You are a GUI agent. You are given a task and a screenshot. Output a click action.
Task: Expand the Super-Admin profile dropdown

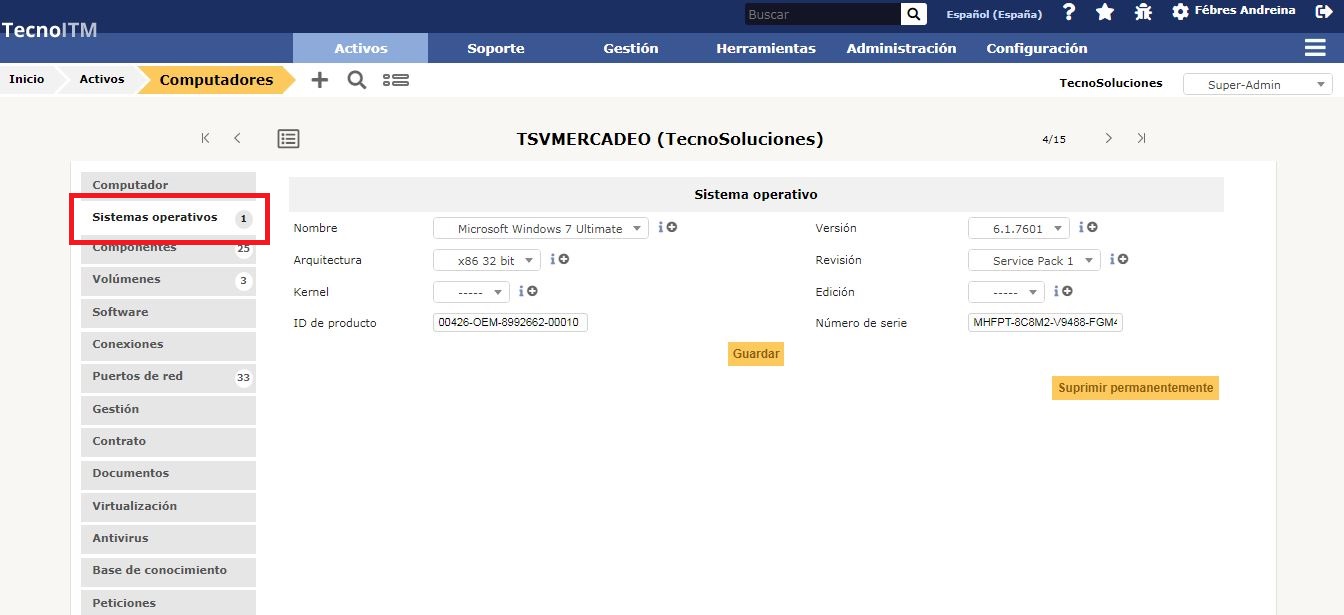(x=1257, y=85)
